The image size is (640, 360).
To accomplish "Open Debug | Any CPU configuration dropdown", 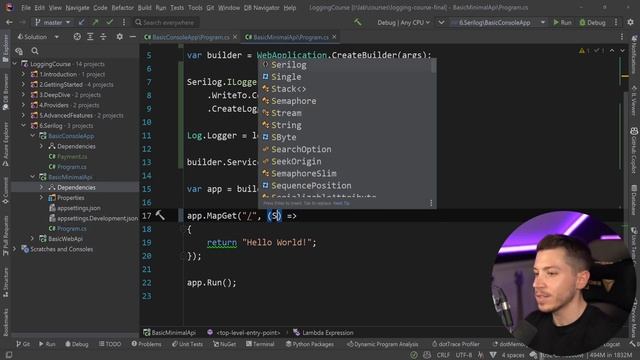I will coord(403,22).
